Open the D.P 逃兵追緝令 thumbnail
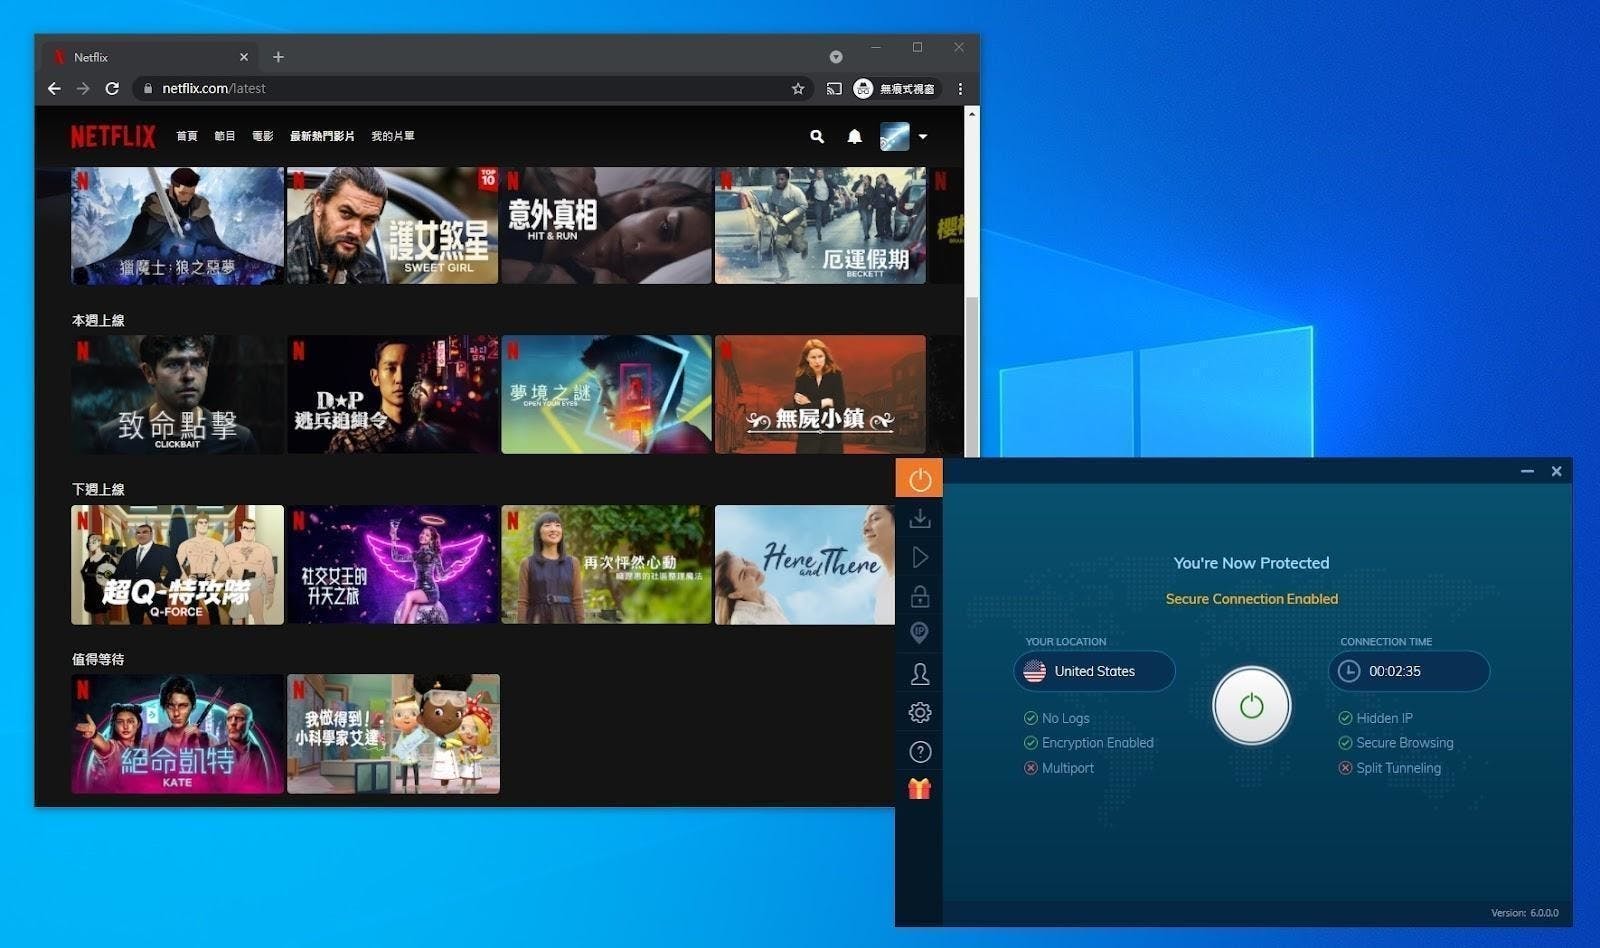This screenshot has height=948, width=1600. point(392,394)
